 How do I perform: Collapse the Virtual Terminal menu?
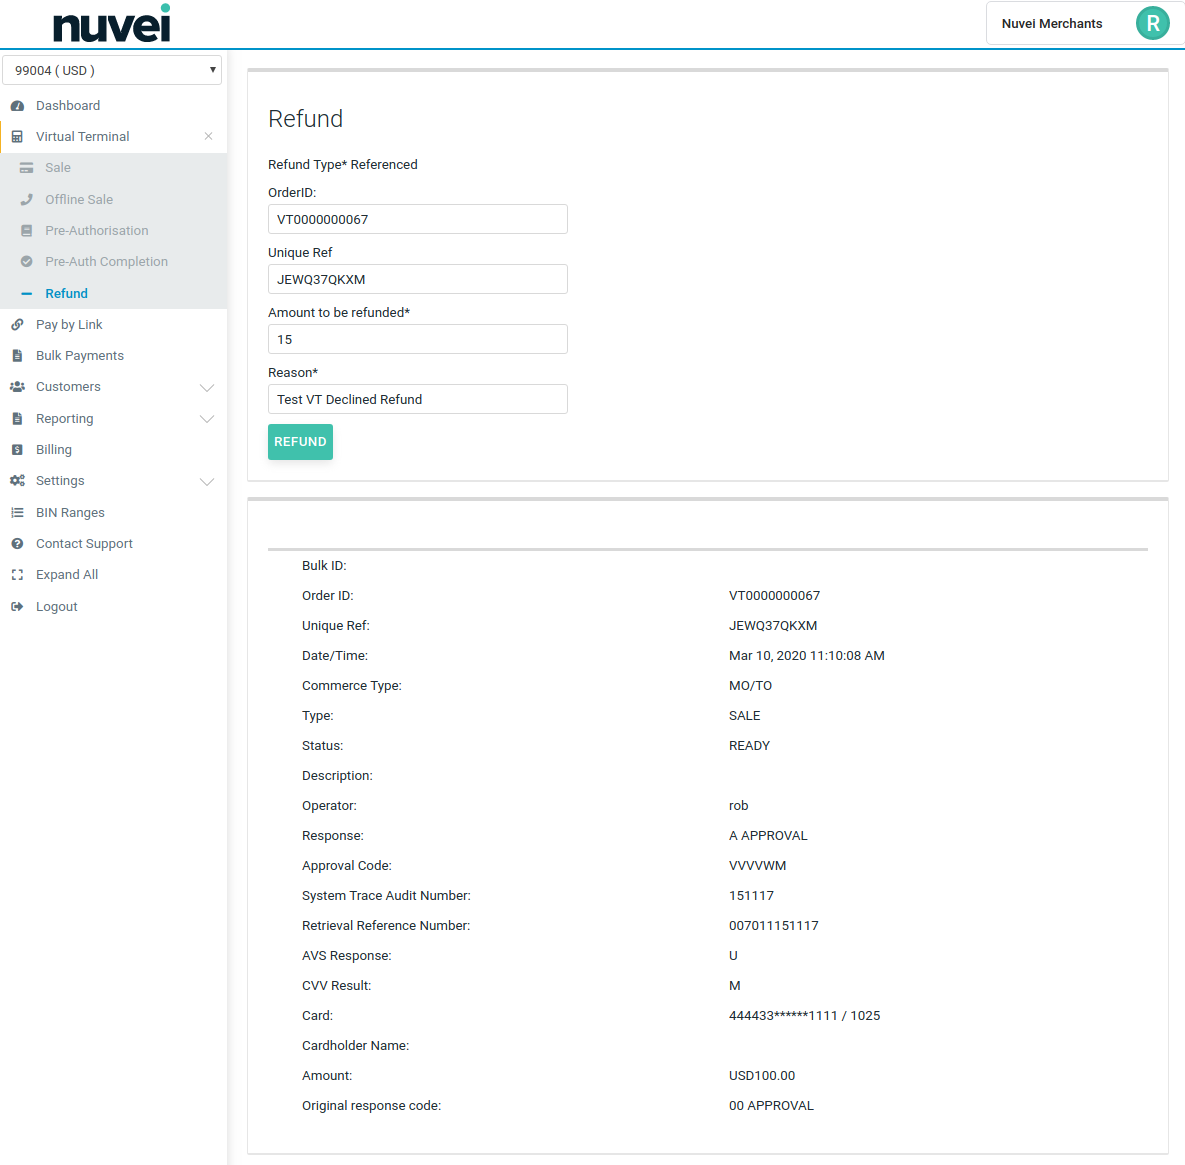coord(208,137)
